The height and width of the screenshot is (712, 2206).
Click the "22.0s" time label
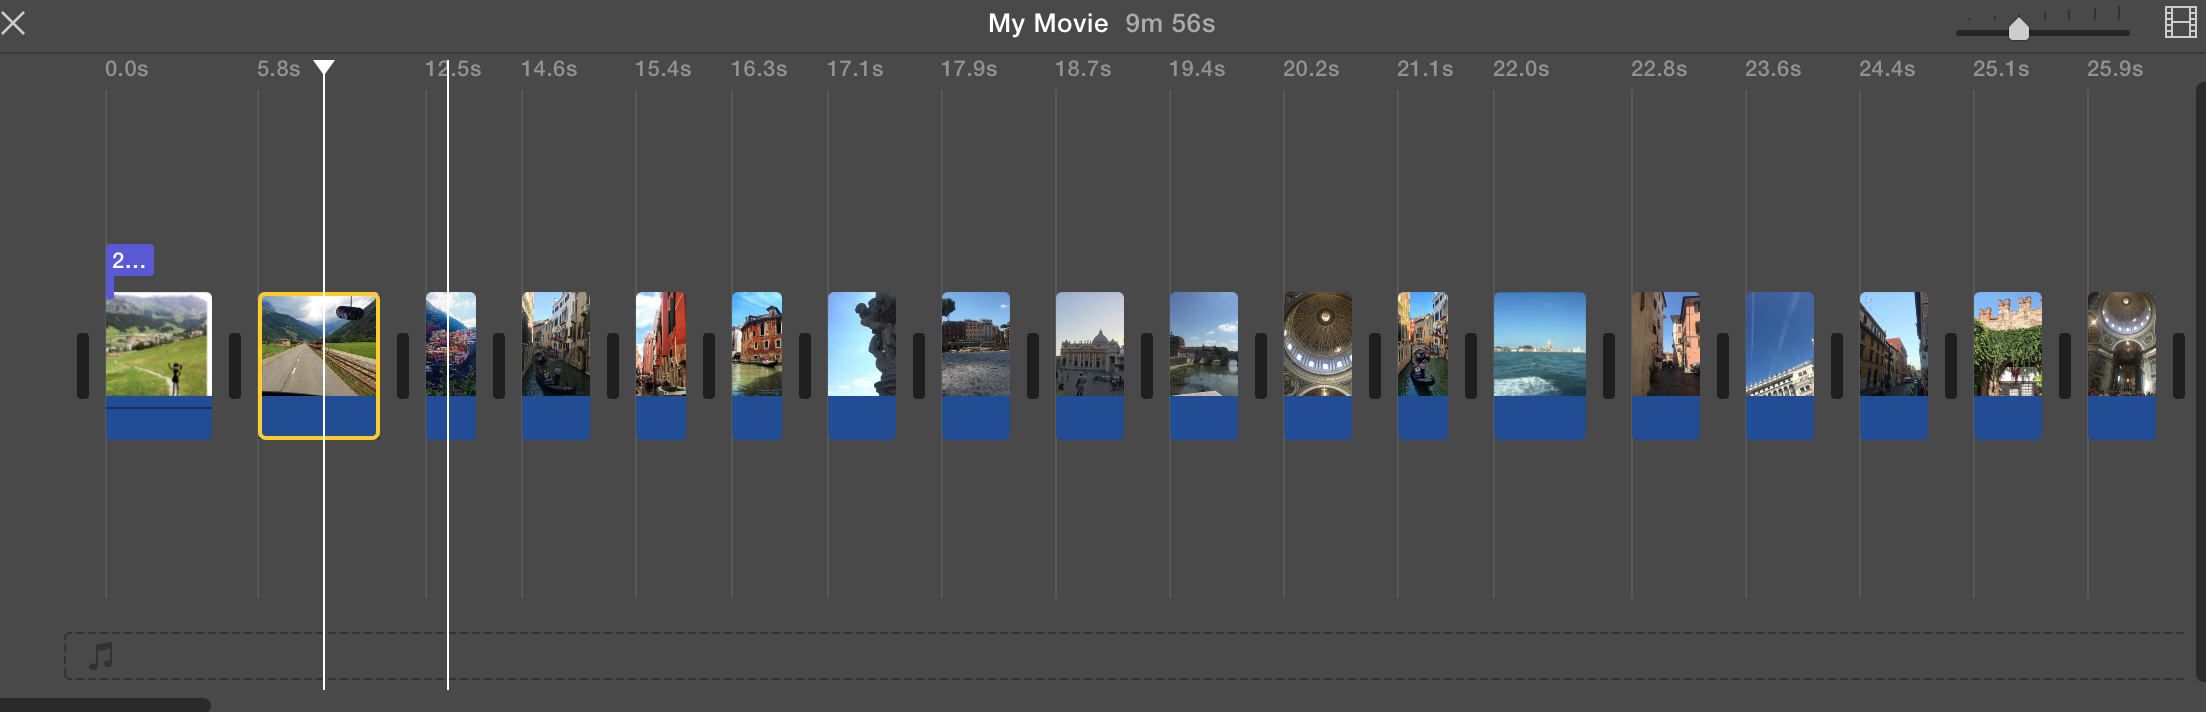pyautogui.click(x=1521, y=69)
